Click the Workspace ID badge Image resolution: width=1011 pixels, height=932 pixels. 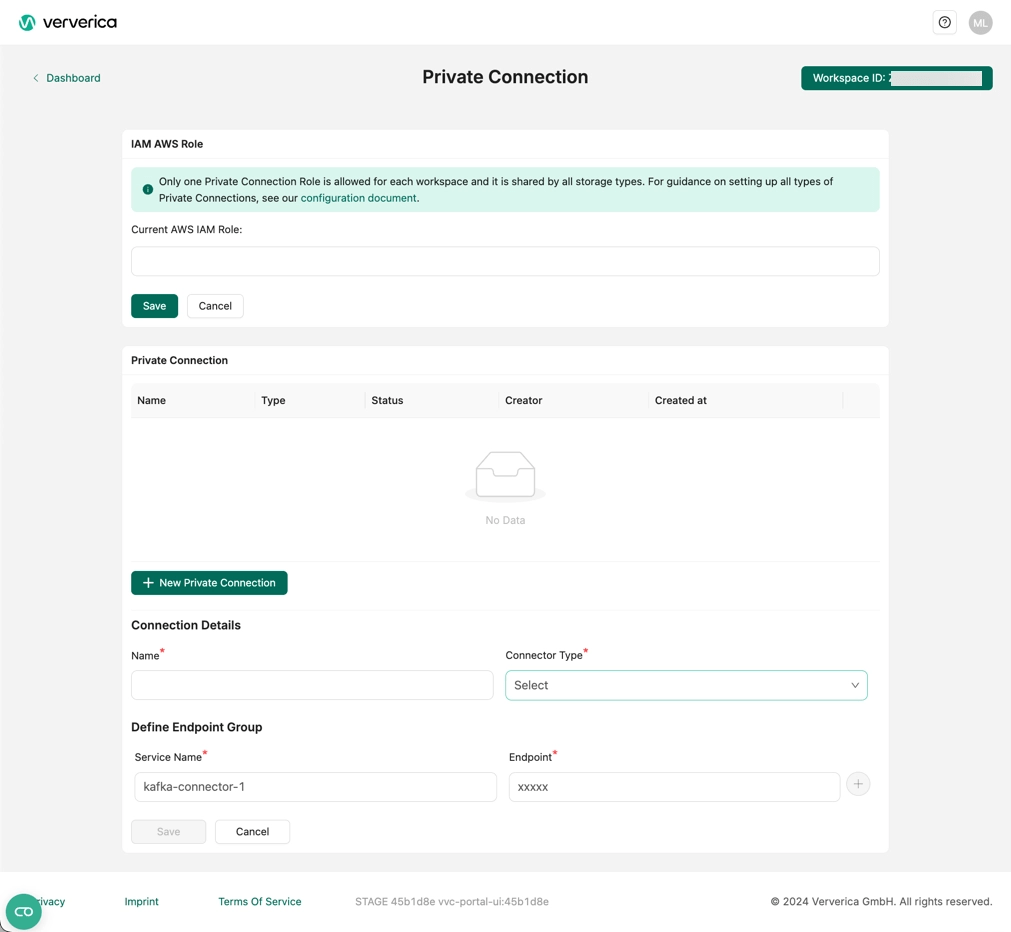895,77
